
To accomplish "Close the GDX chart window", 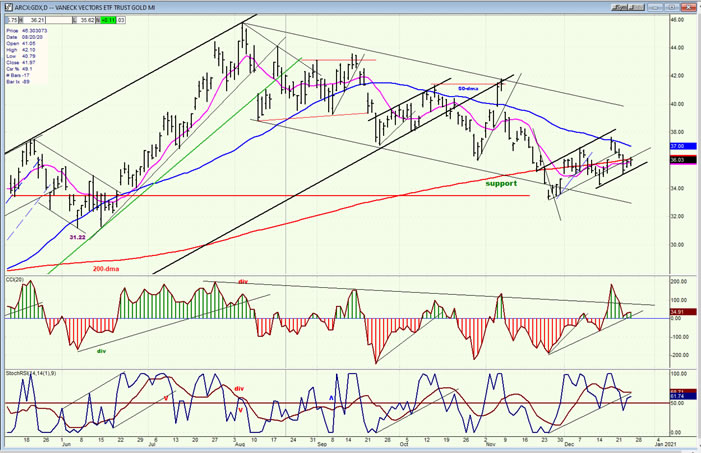I will click(688, 8).
